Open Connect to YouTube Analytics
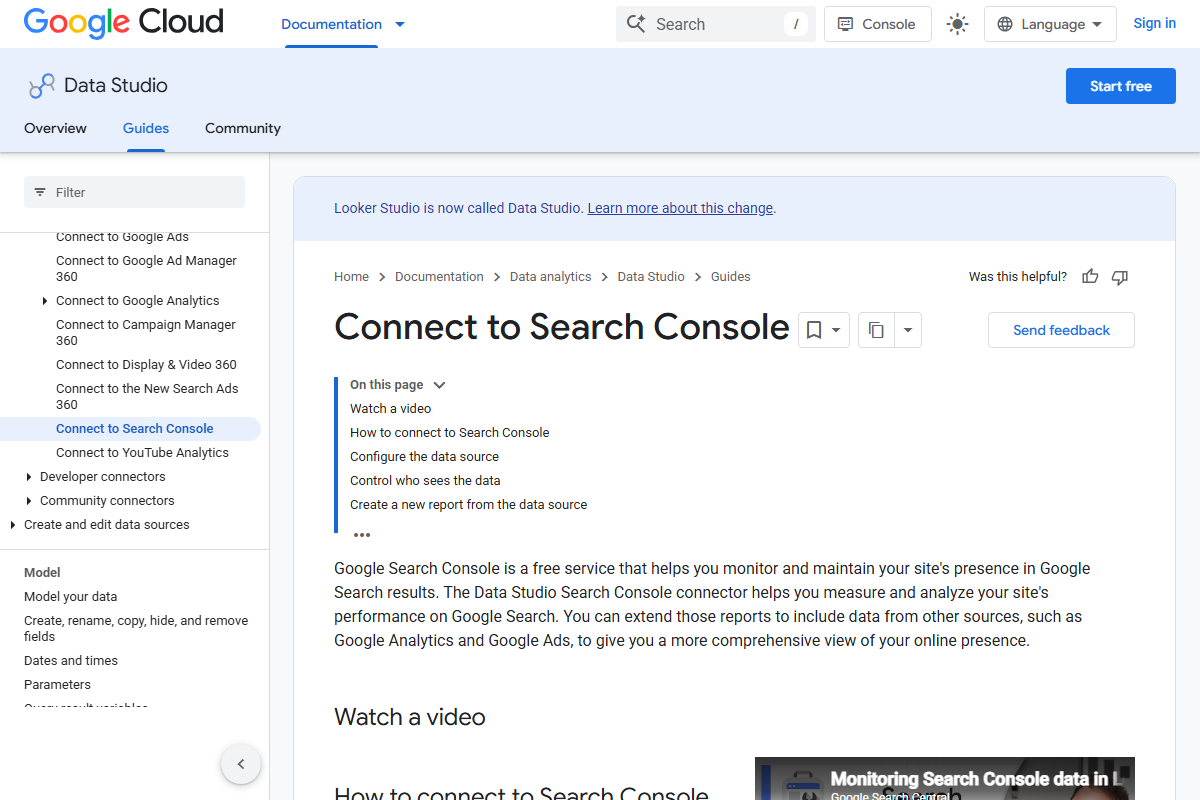The width and height of the screenshot is (1200, 800). (x=142, y=453)
